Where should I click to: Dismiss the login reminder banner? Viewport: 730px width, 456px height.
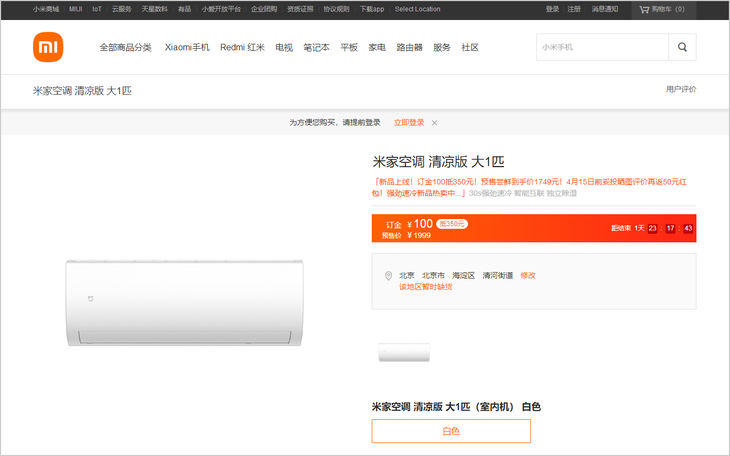click(x=434, y=123)
